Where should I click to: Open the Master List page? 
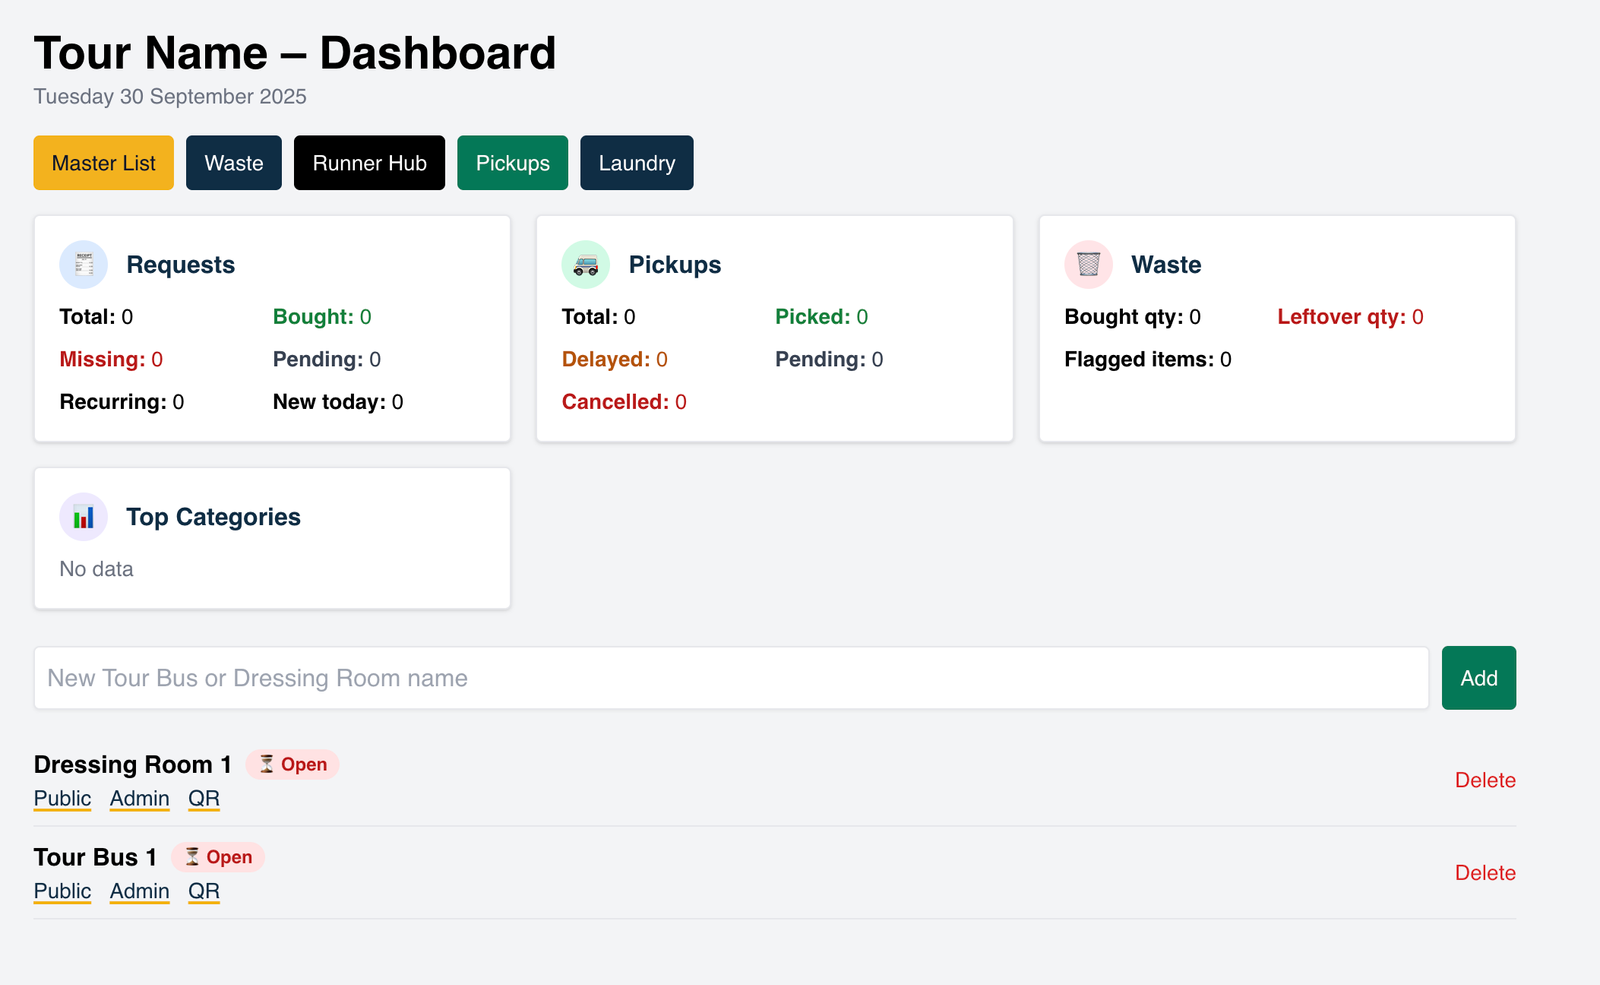104,163
